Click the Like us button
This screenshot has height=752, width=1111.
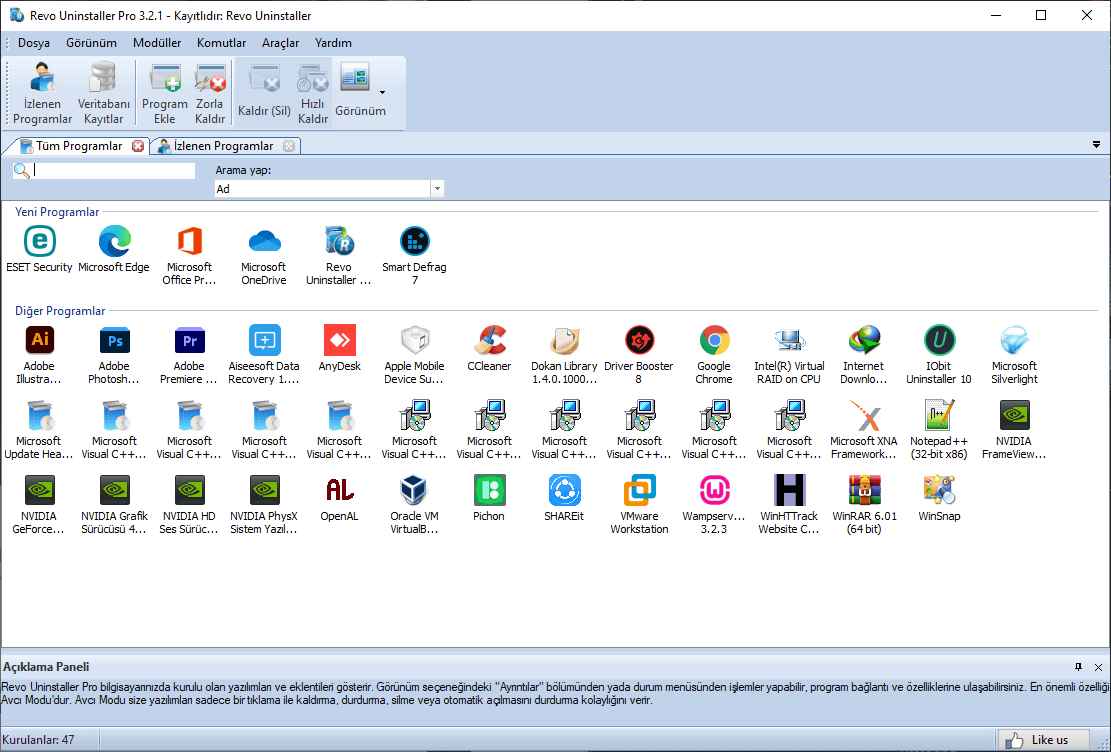click(1038, 740)
